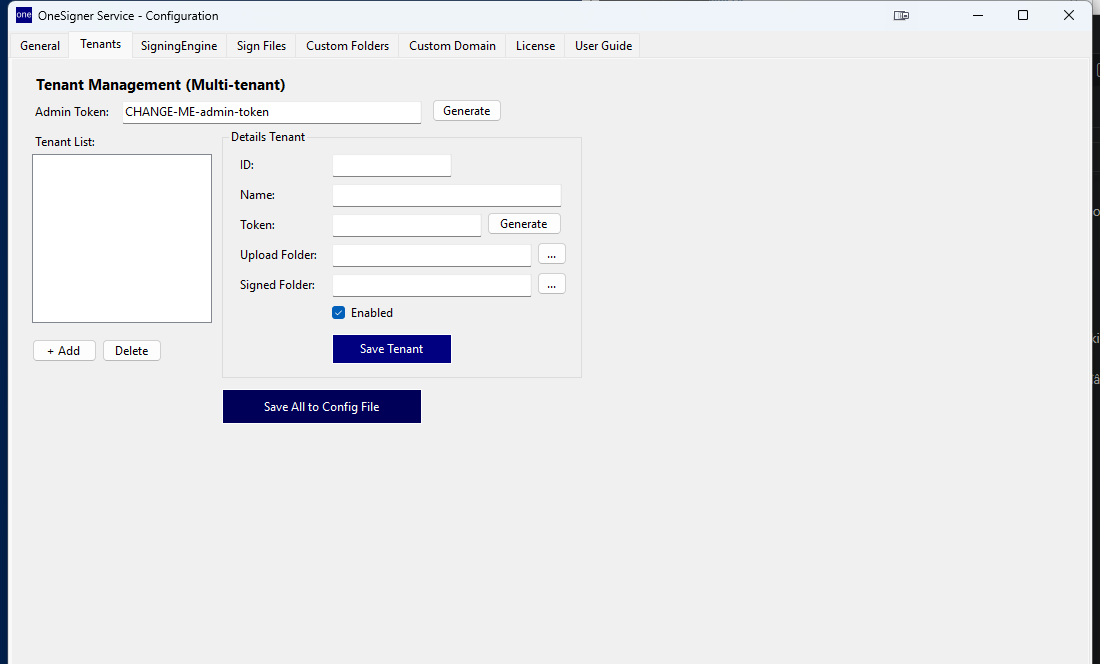The width and height of the screenshot is (1100, 664).
Task: Click inside the Tenant List box
Action: [x=122, y=238]
